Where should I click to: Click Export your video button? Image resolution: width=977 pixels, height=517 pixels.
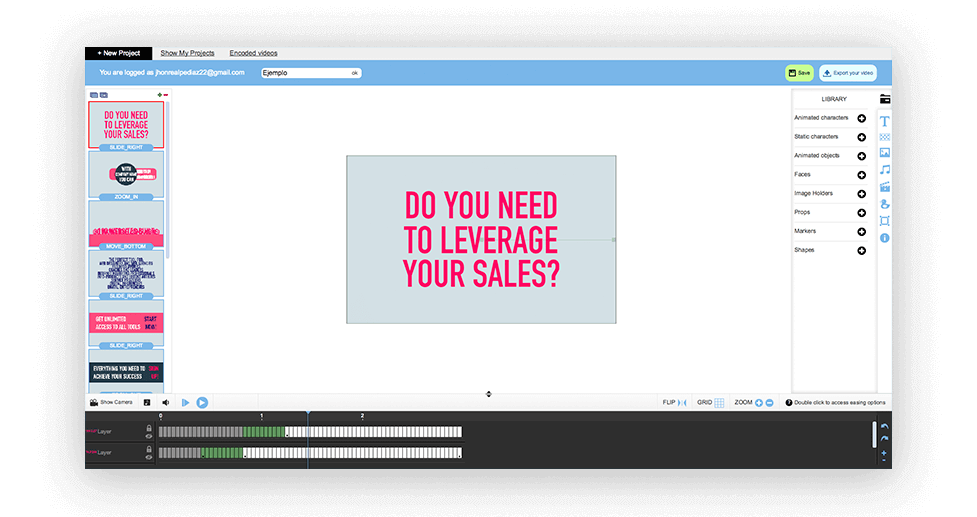pyautogui.click(x=847, y=73)
